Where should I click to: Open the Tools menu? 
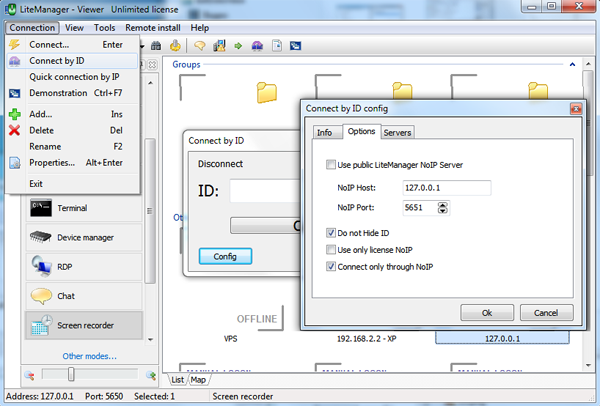tap(104, 28)
